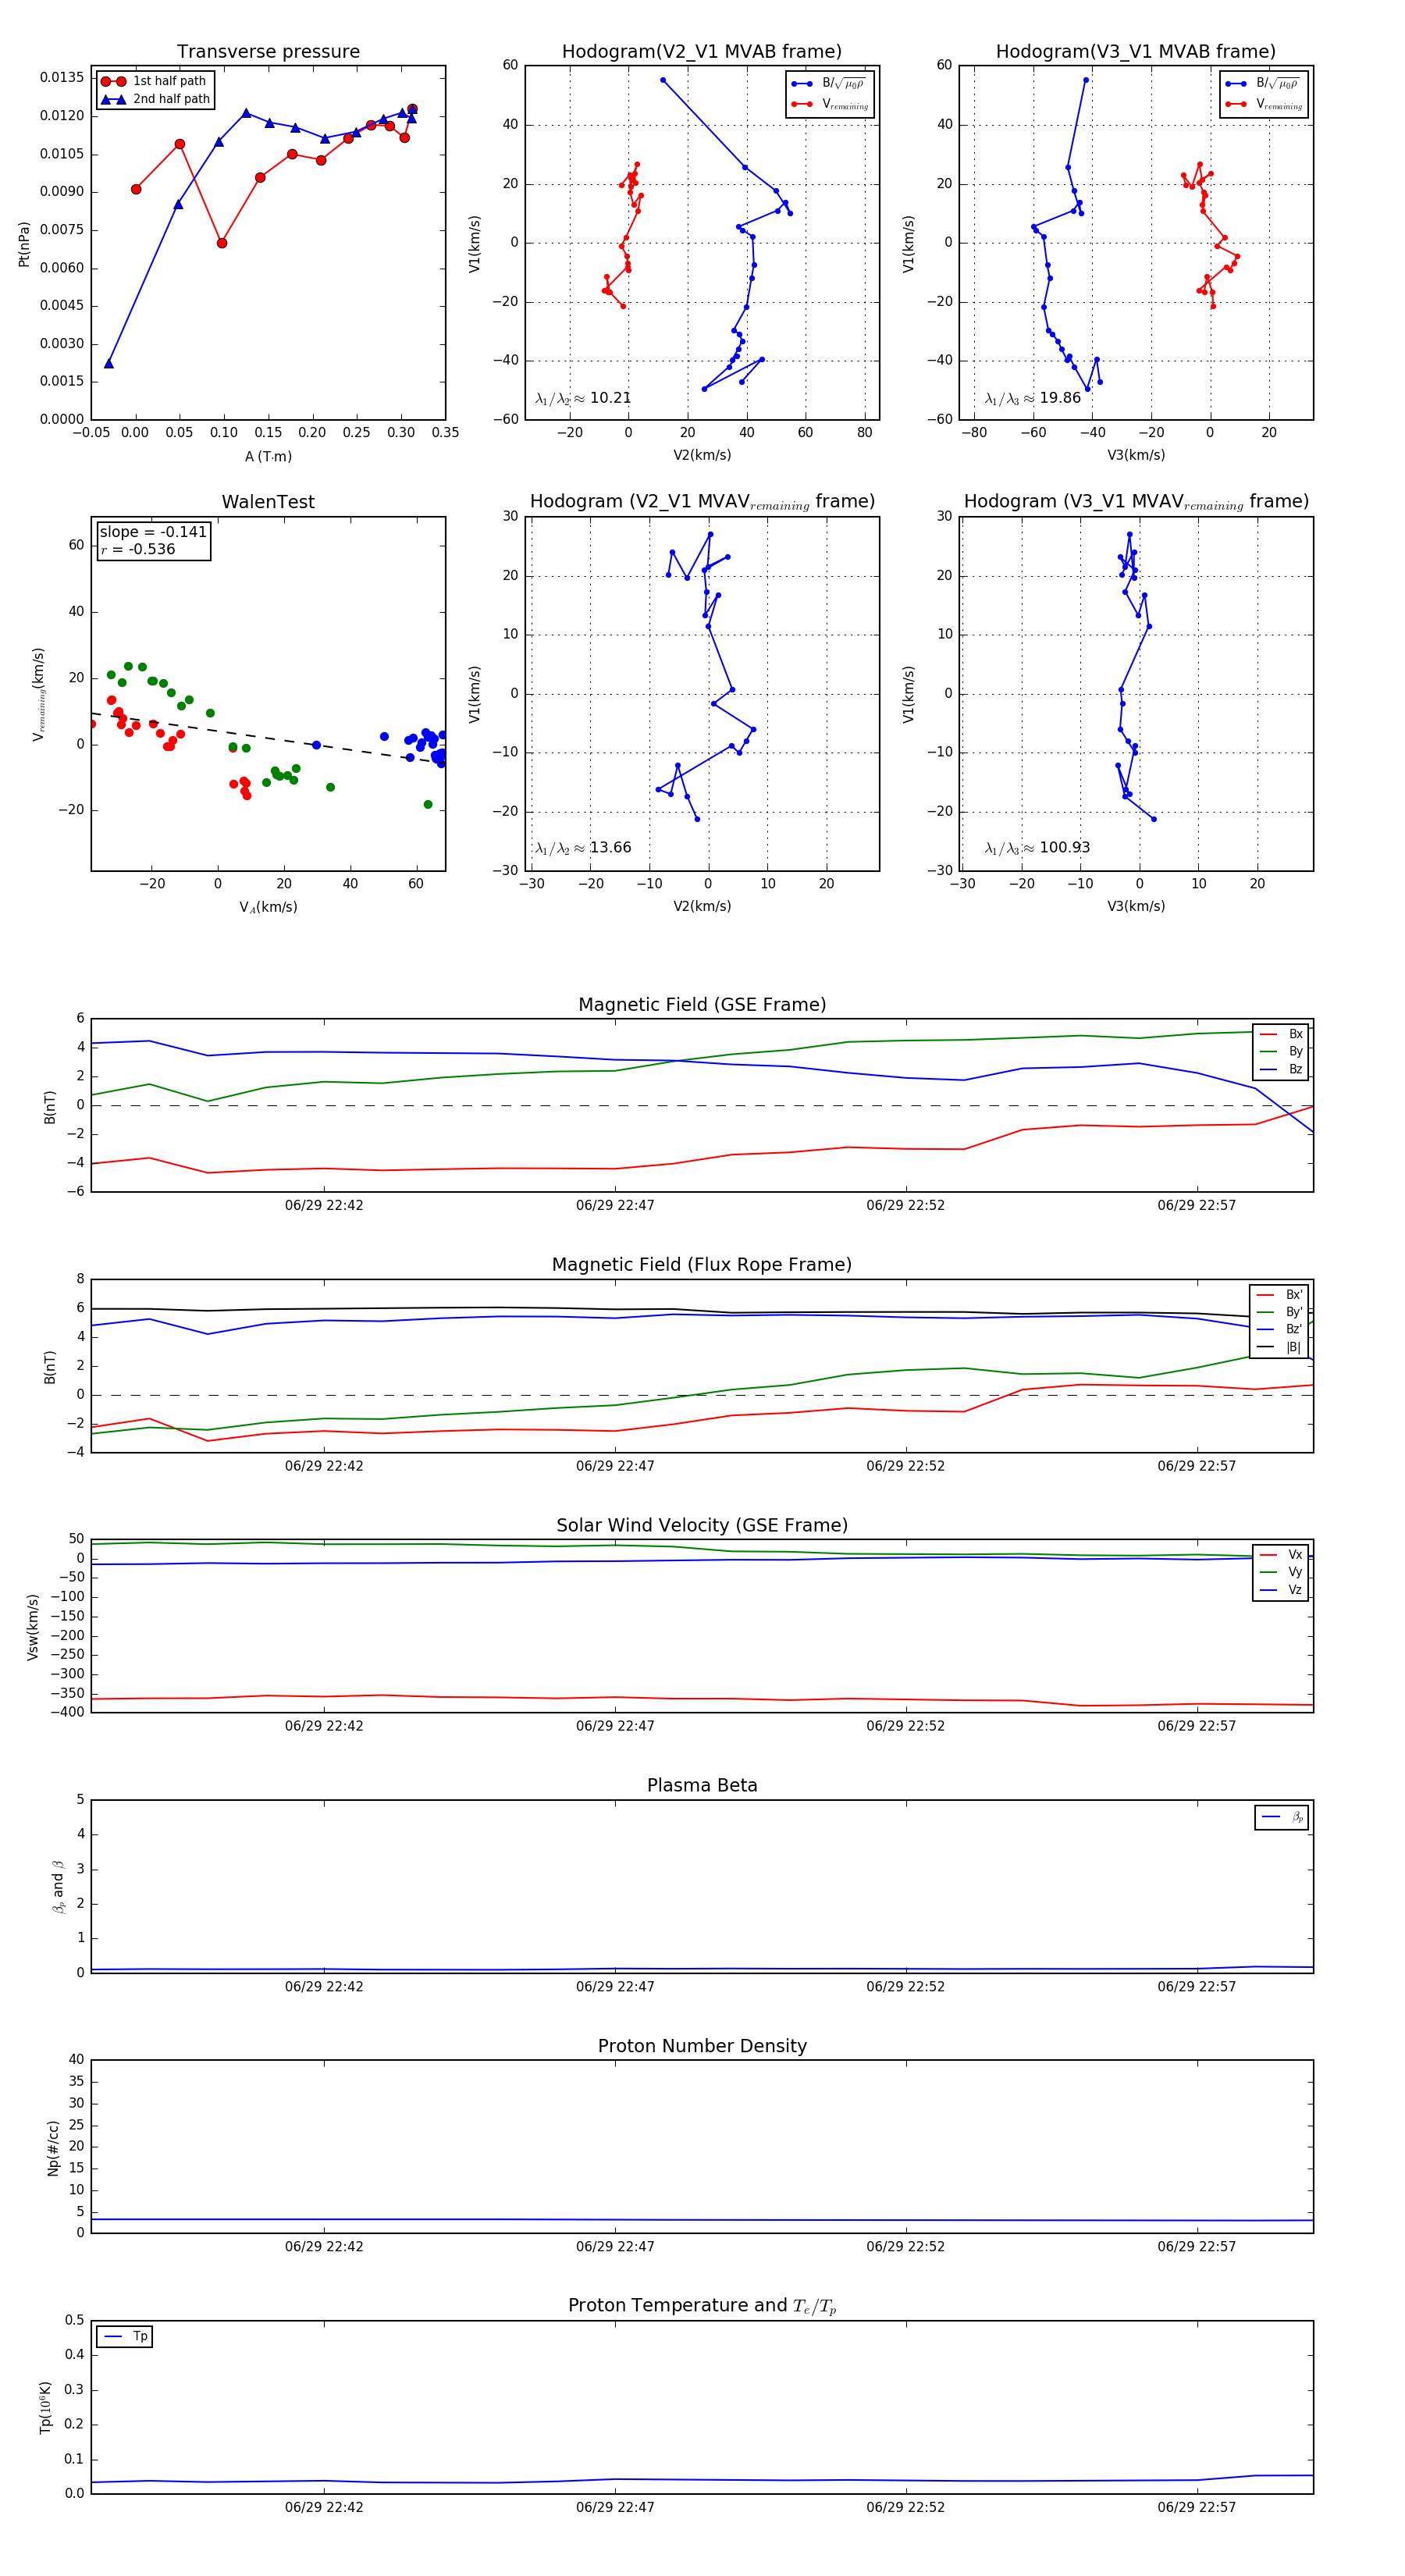
Task: Select the "2nd half path" legend entry
Action: pyautogui.click(x=156, y=99)
